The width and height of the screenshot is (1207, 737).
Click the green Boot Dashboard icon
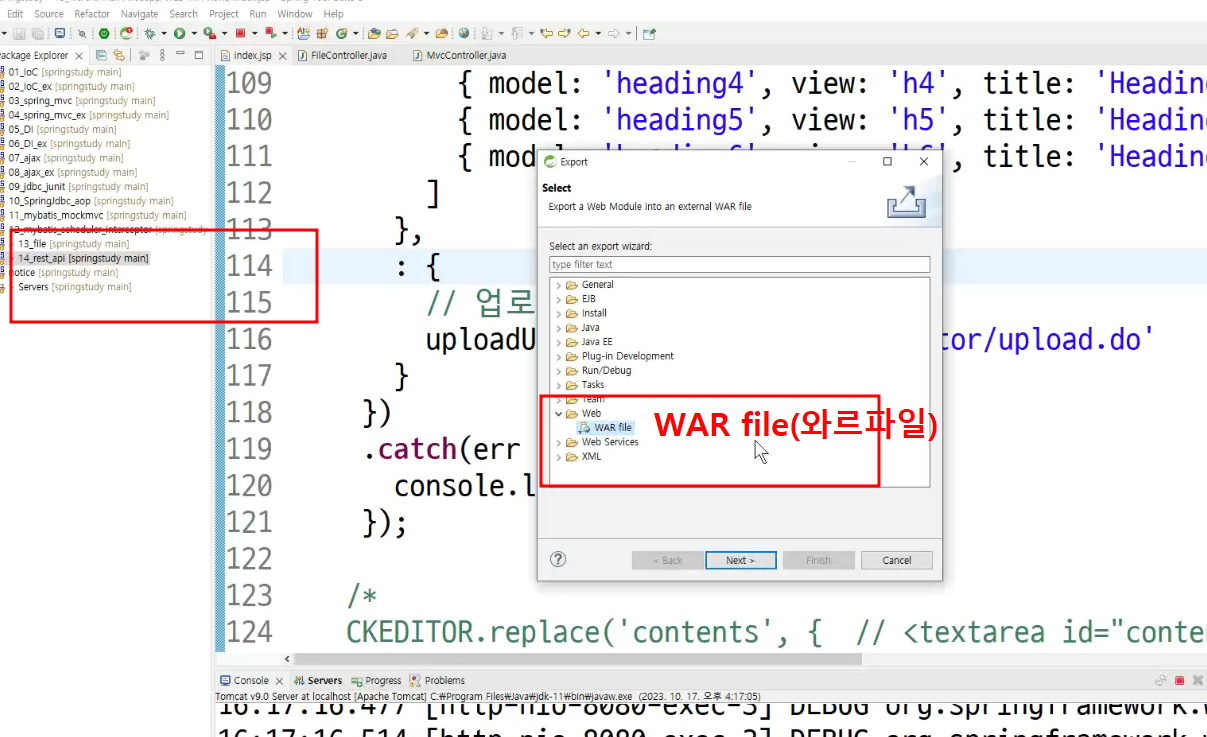click(x=104, y=33)
